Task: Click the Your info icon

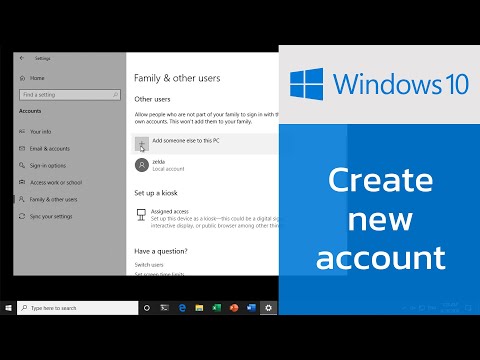Action: (x=22, y=131)
